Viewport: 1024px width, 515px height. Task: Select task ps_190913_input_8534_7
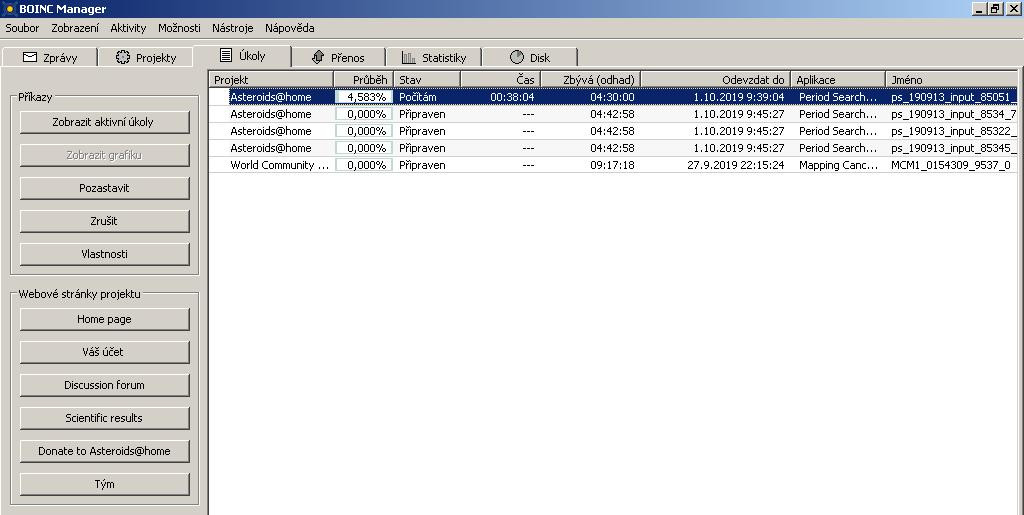pos(613,114)
